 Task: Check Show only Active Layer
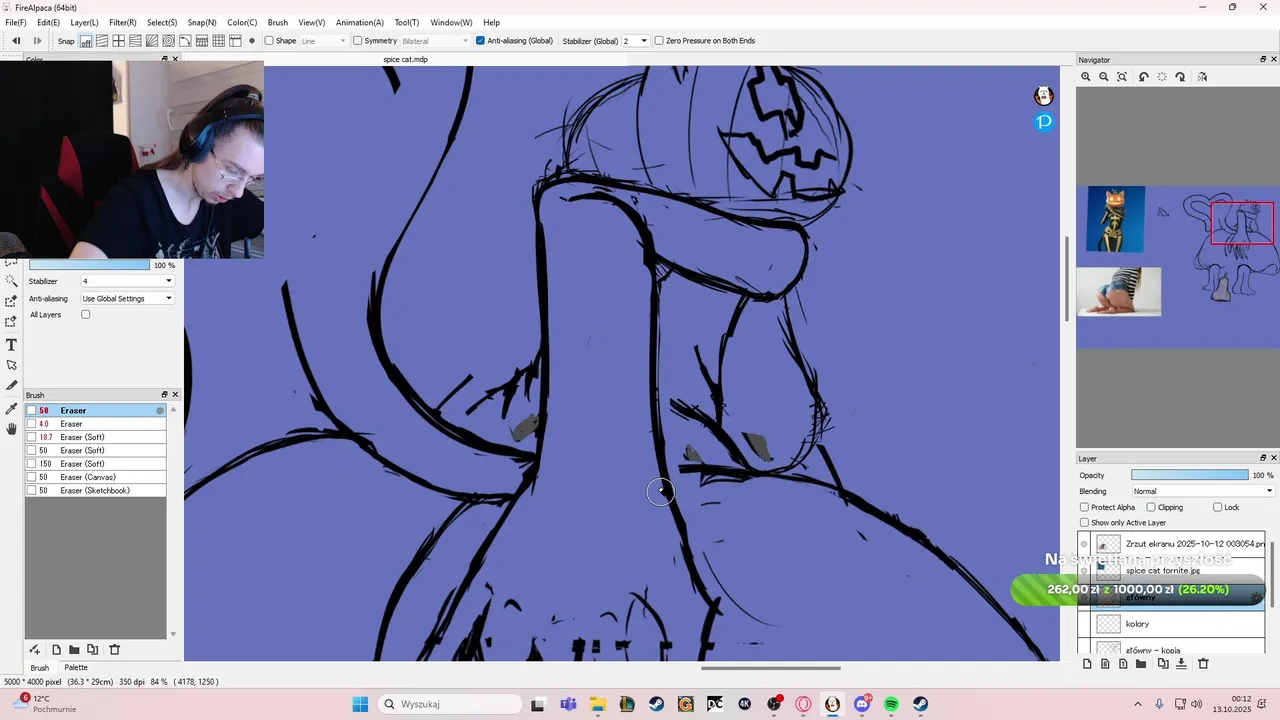coord(1084,523)
